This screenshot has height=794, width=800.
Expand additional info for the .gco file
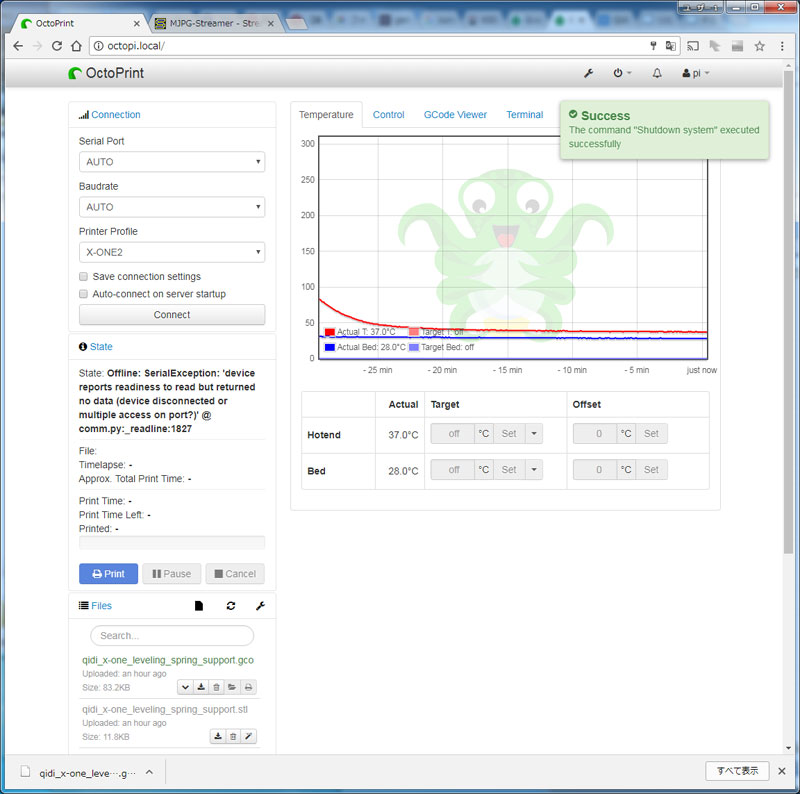(x=185, y=687)
